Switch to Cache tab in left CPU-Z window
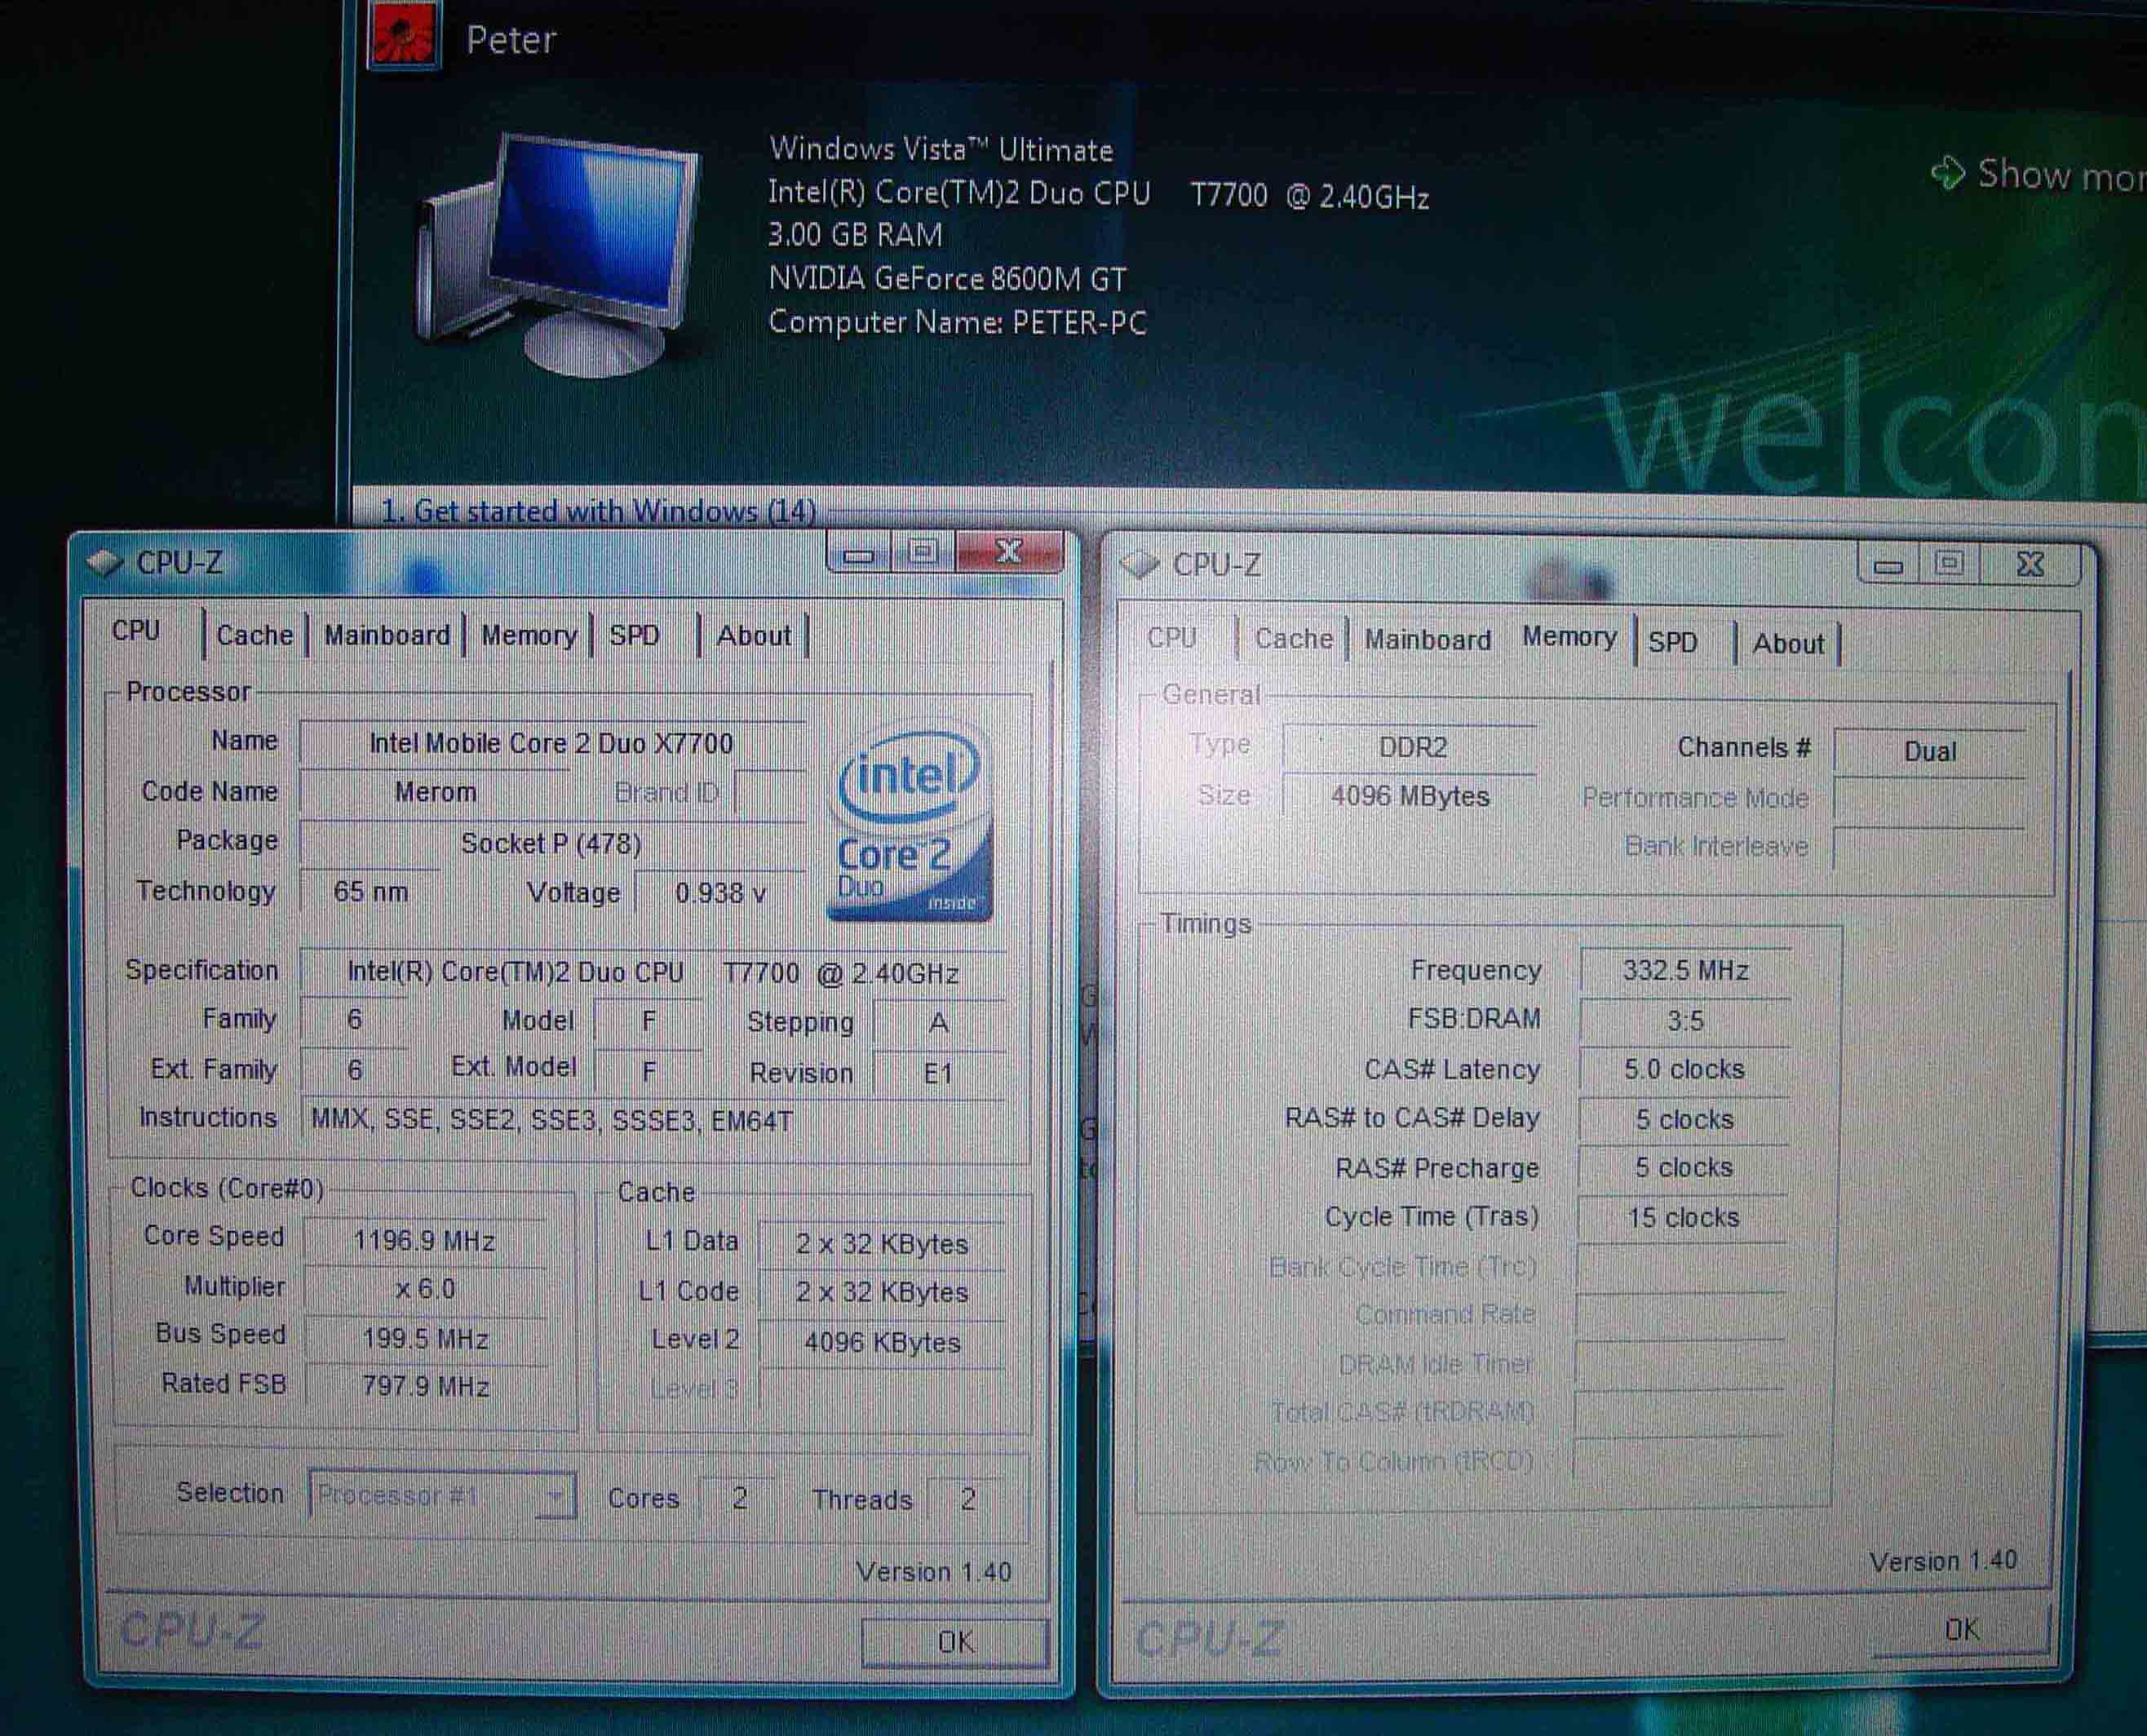Viewport: 2147px width, 1736px height. (x=255, y=635)
